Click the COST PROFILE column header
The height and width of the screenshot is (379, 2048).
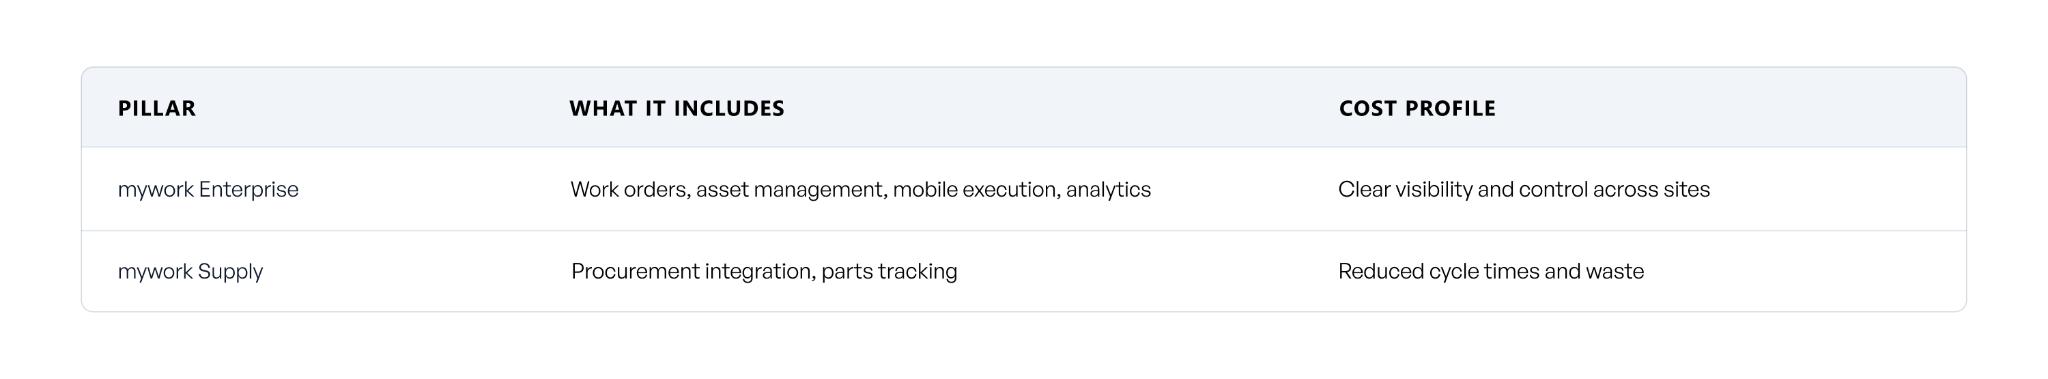[x=1417, y=108]
